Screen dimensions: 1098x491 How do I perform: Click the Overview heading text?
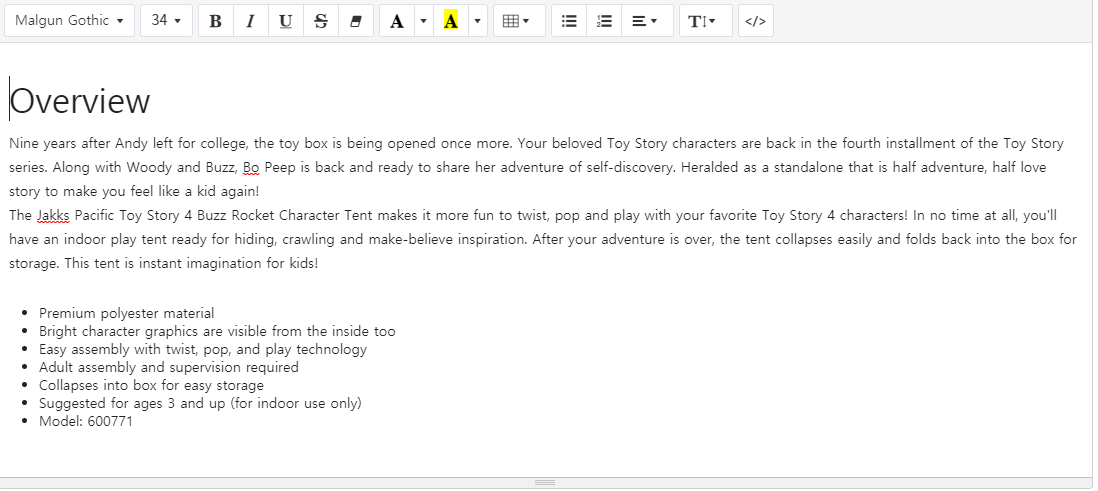(80, 101)
